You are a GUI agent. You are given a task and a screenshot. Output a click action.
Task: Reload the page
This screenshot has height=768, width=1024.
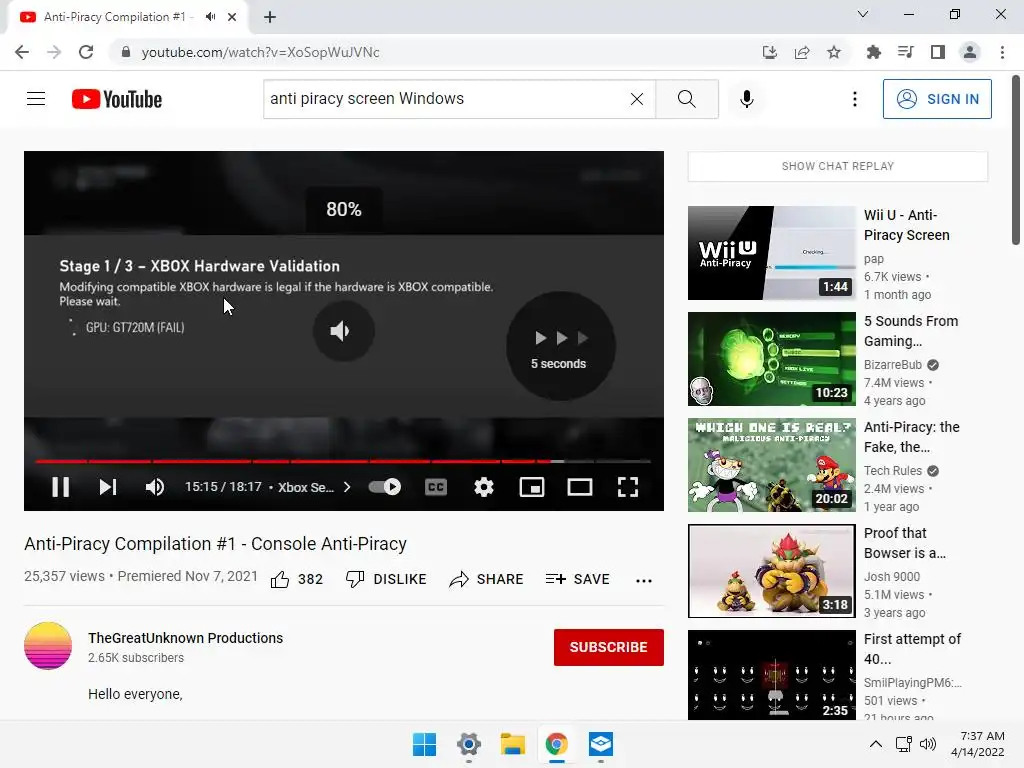point(86,52)
